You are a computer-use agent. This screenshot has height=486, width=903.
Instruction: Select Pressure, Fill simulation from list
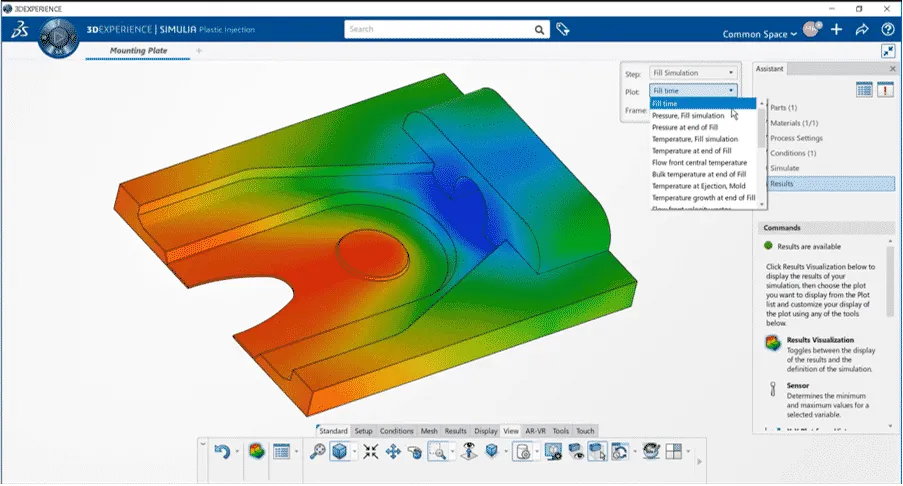click(x=688, y=116)
